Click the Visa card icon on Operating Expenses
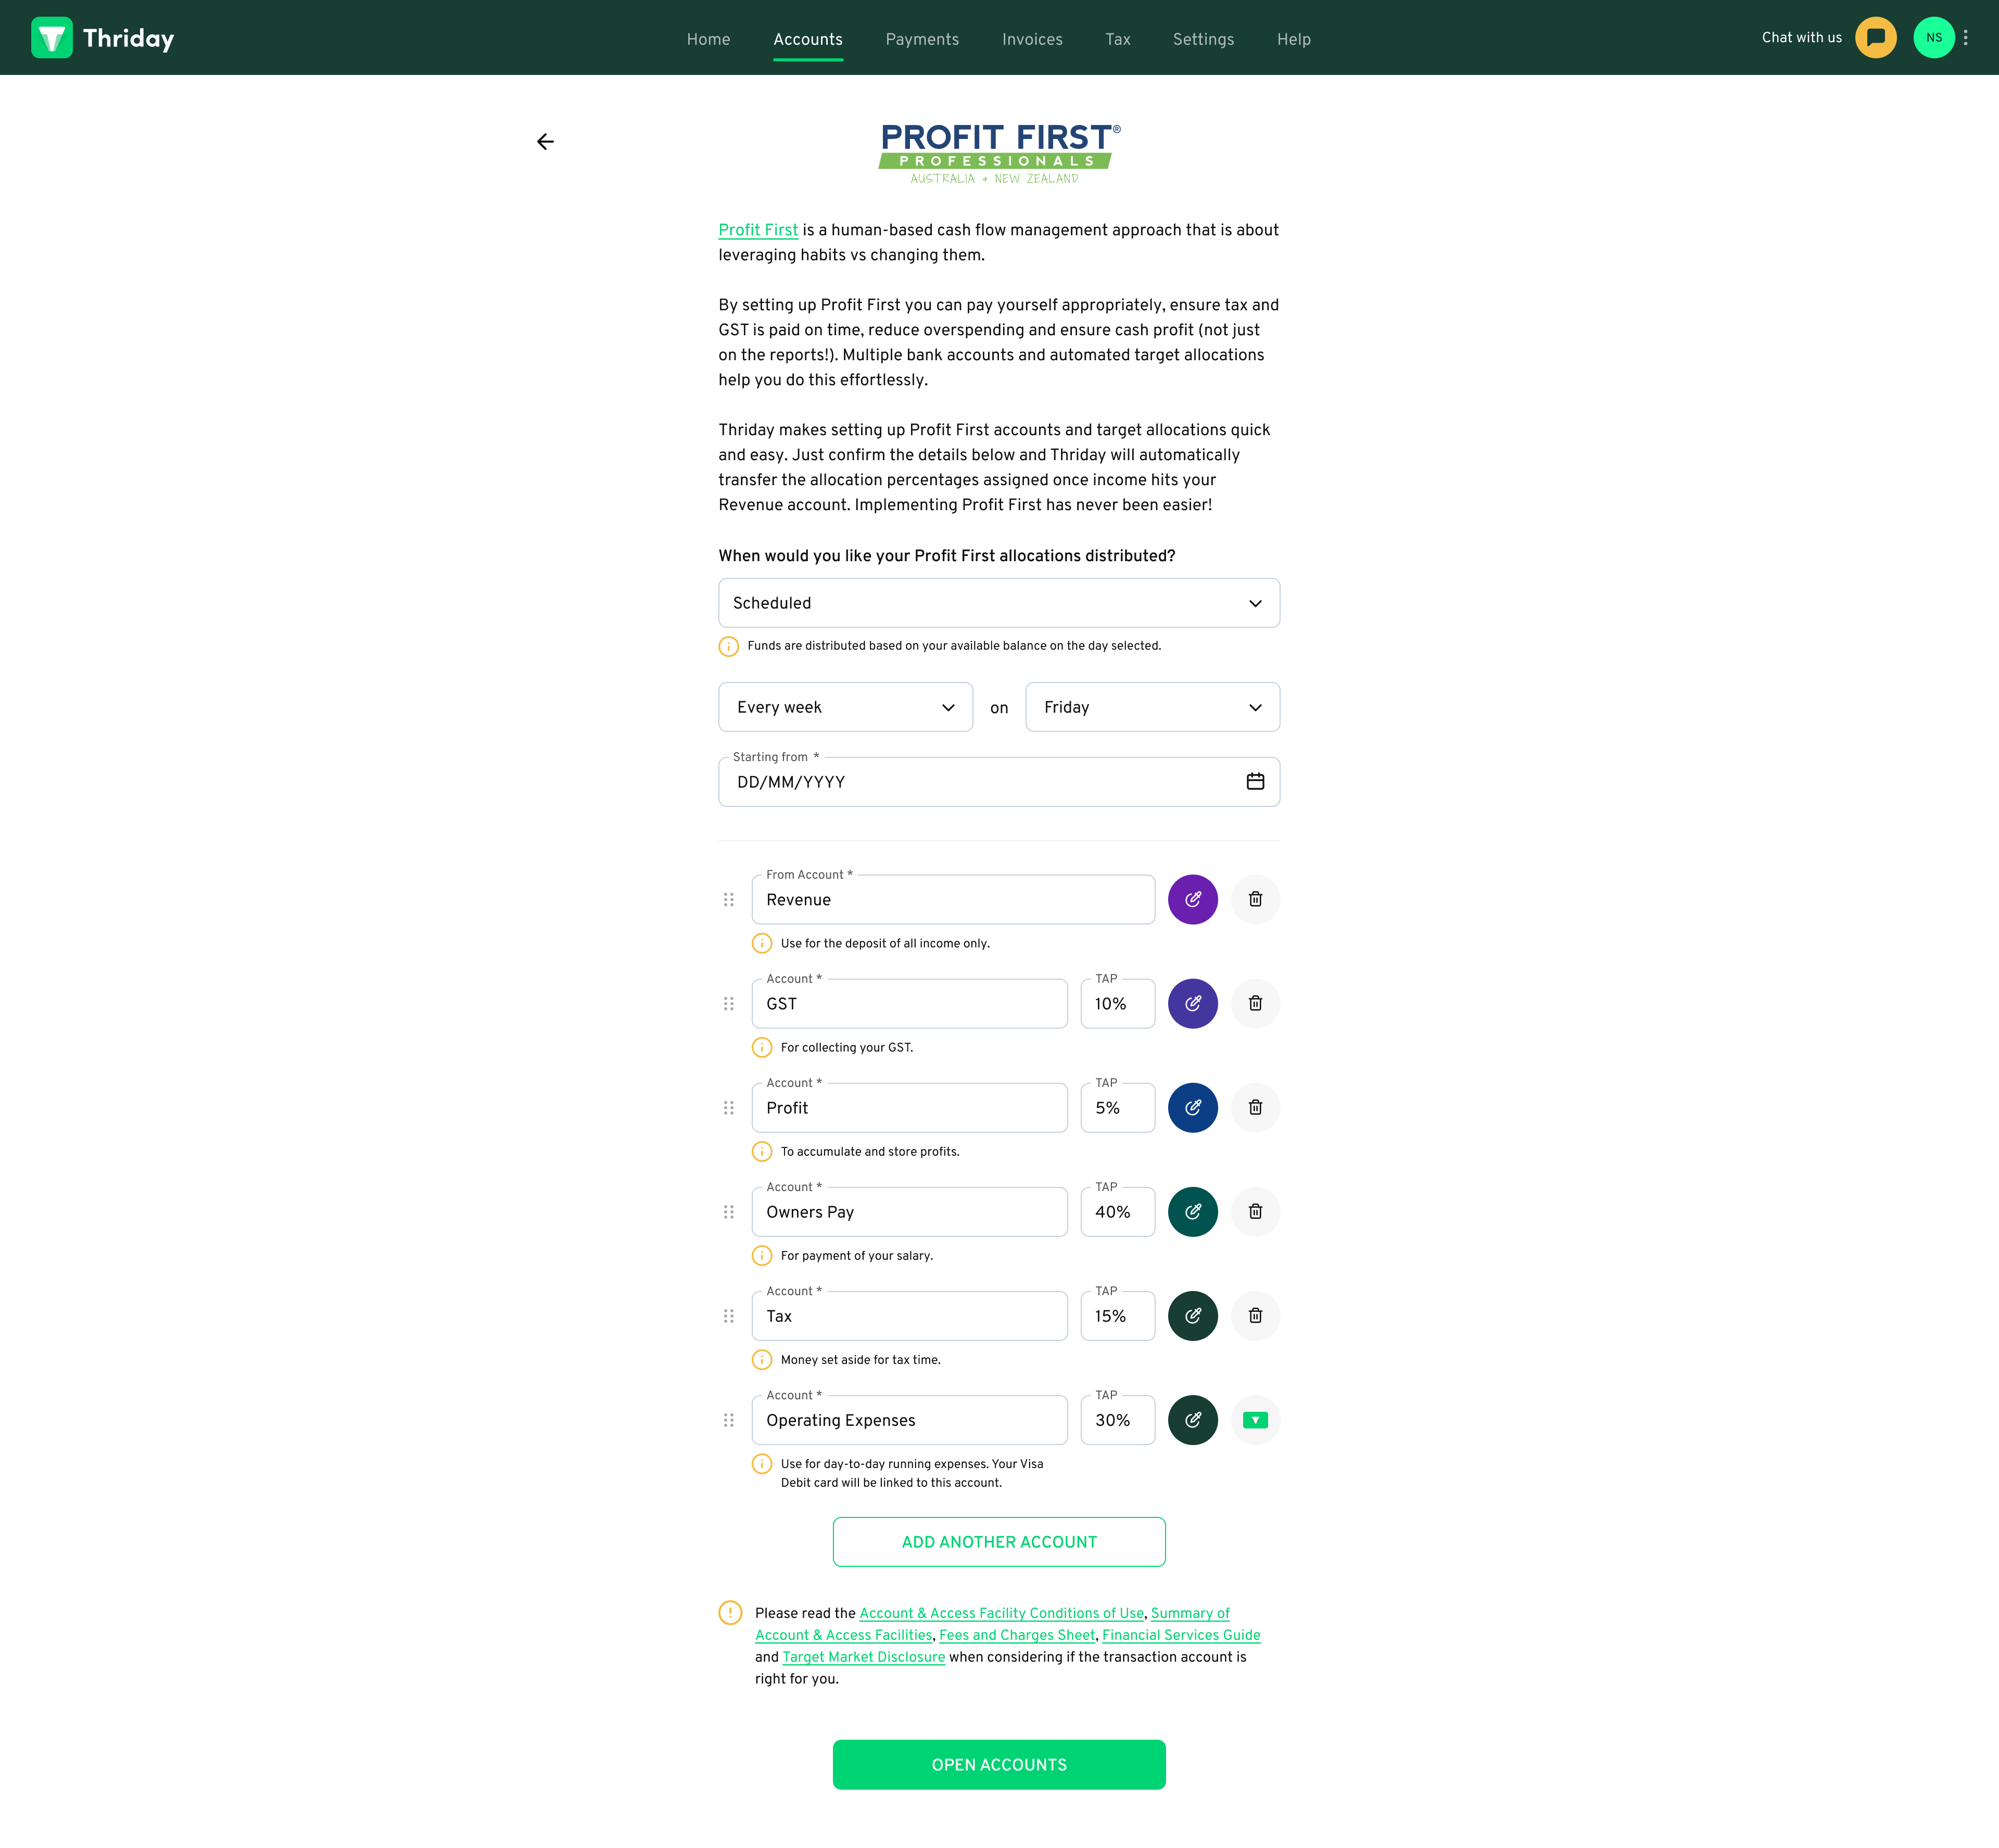Image resolution: width=1999 pixels, height=1848 pixels. pos(1255,1420)
